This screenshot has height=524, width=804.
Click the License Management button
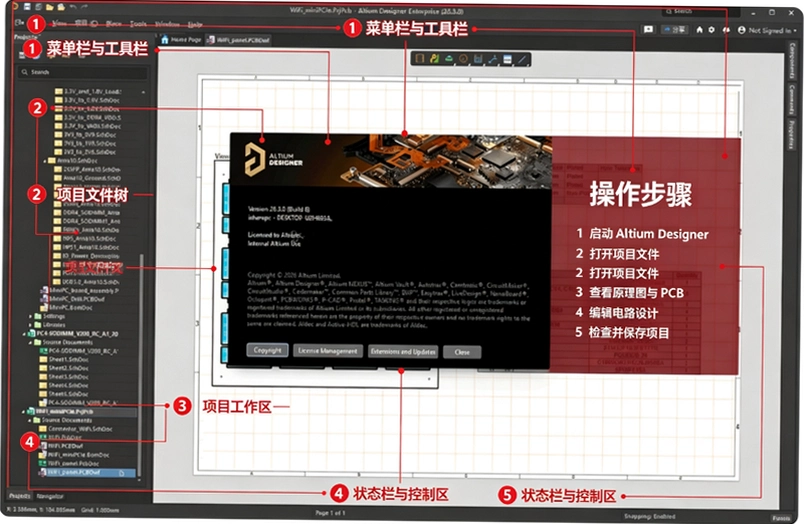point(328,351)
